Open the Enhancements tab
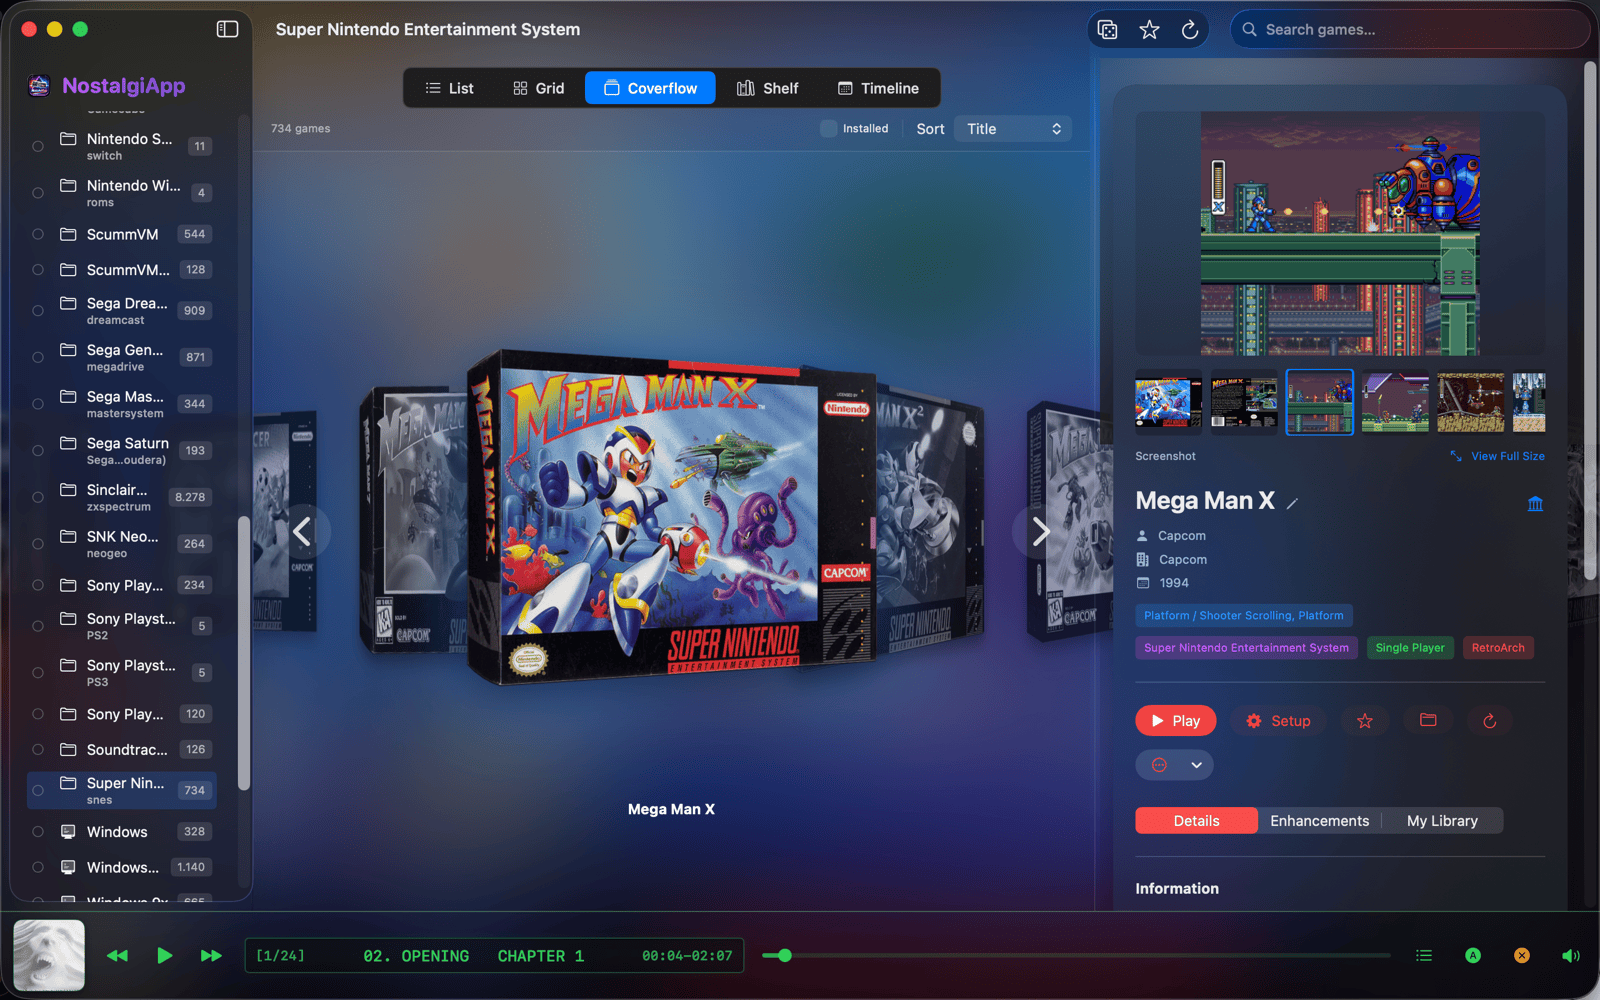Screen dimensions: 1600x1000 pyautogui.click(x=1319, y=821)
